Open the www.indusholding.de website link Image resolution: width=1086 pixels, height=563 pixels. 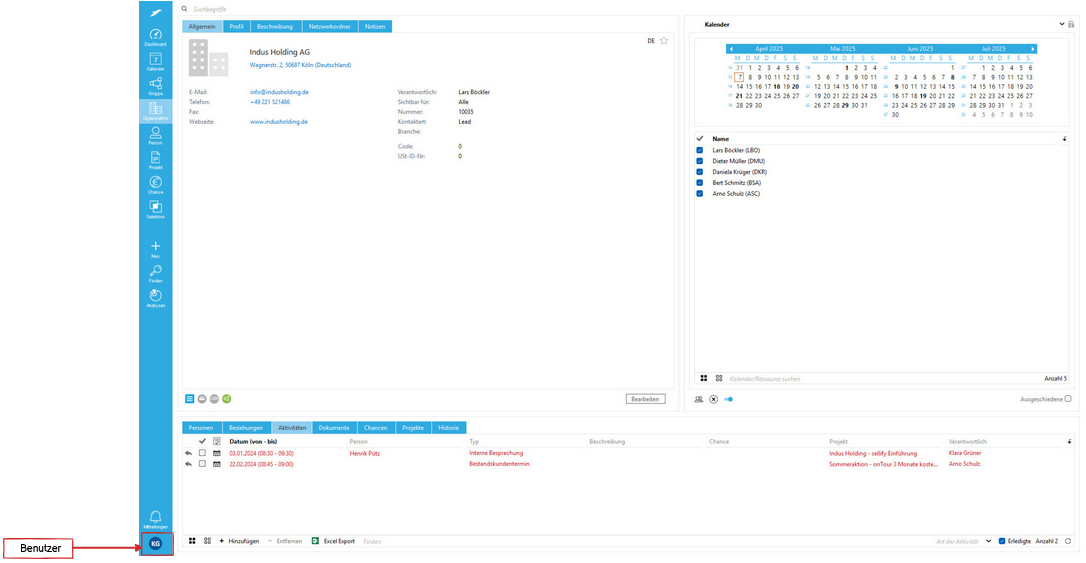278,121
